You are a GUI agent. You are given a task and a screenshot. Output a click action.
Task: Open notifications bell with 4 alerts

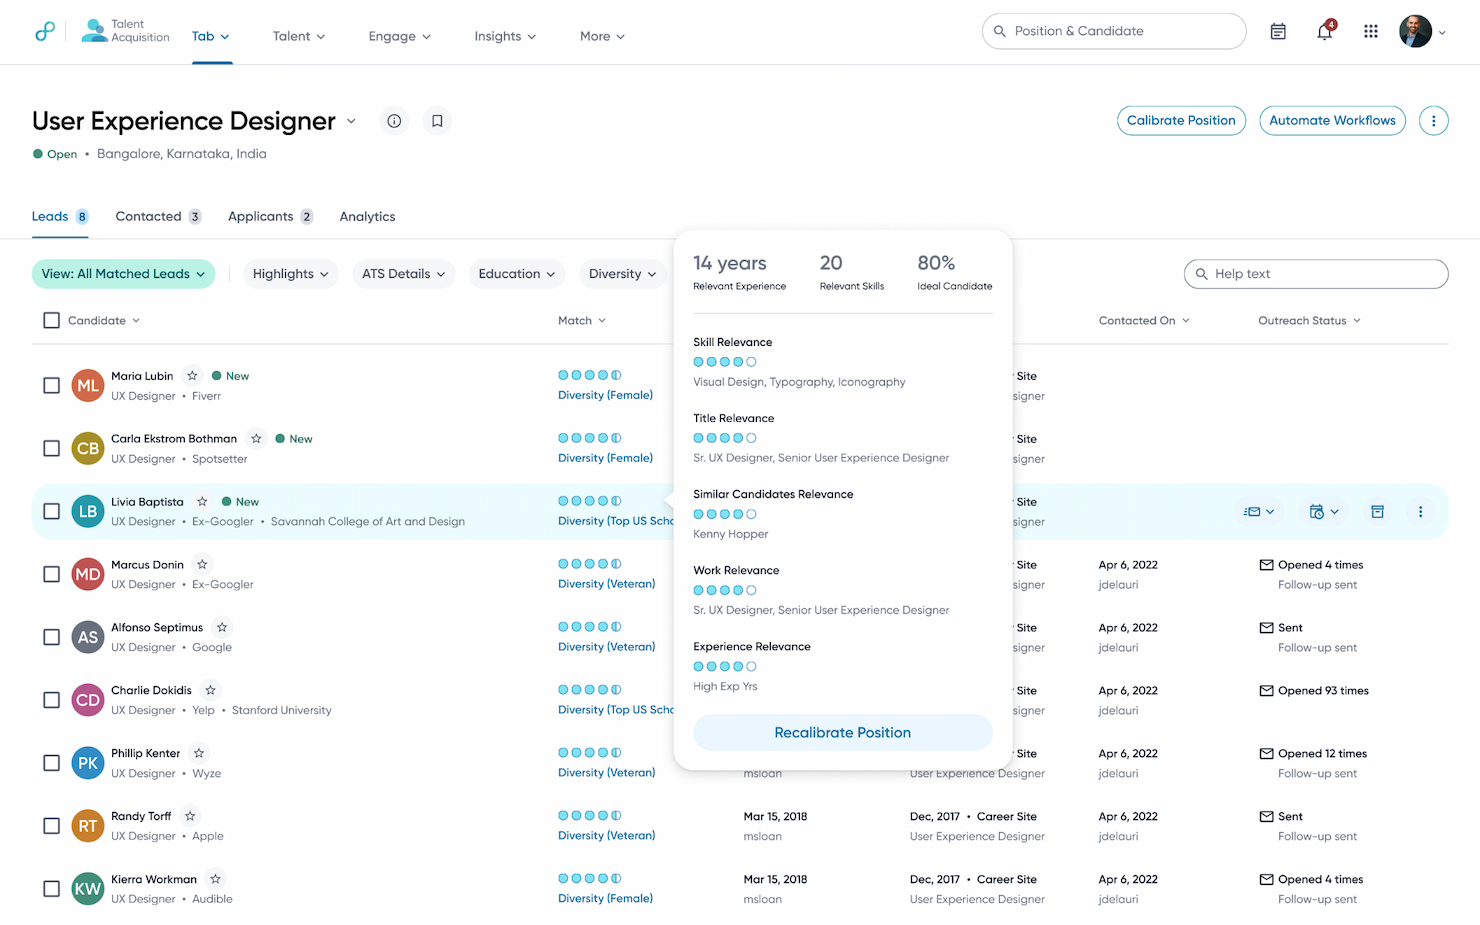(x=1324, y=31)
